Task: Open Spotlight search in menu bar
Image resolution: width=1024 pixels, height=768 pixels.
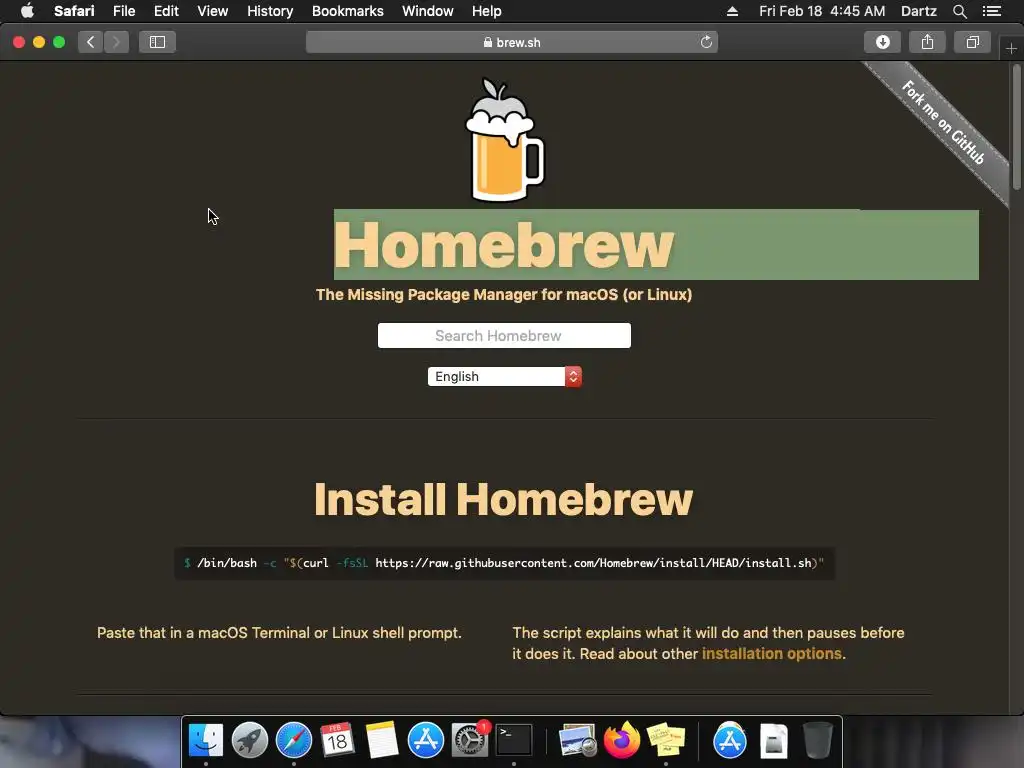Action: pyautogui.click(x=959, y=11)
